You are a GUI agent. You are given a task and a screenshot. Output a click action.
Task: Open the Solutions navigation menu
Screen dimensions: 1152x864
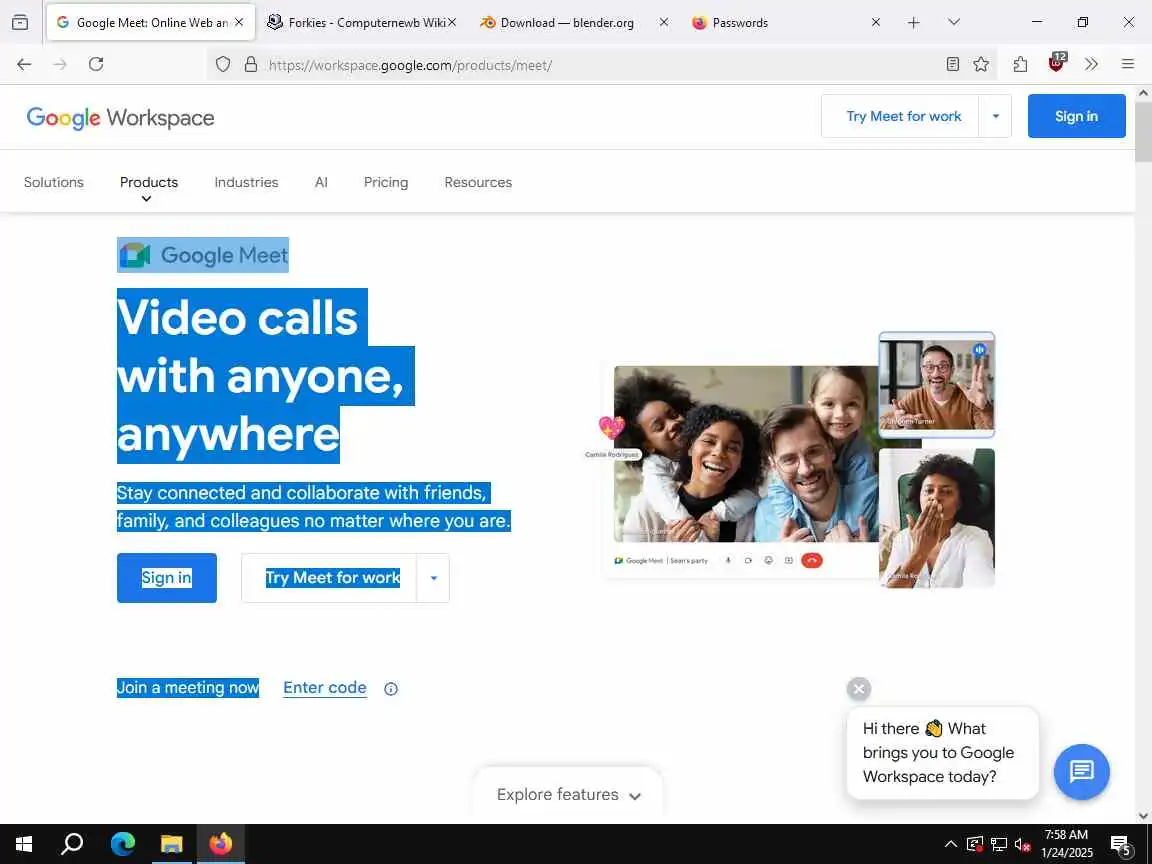tap(54, 182)
